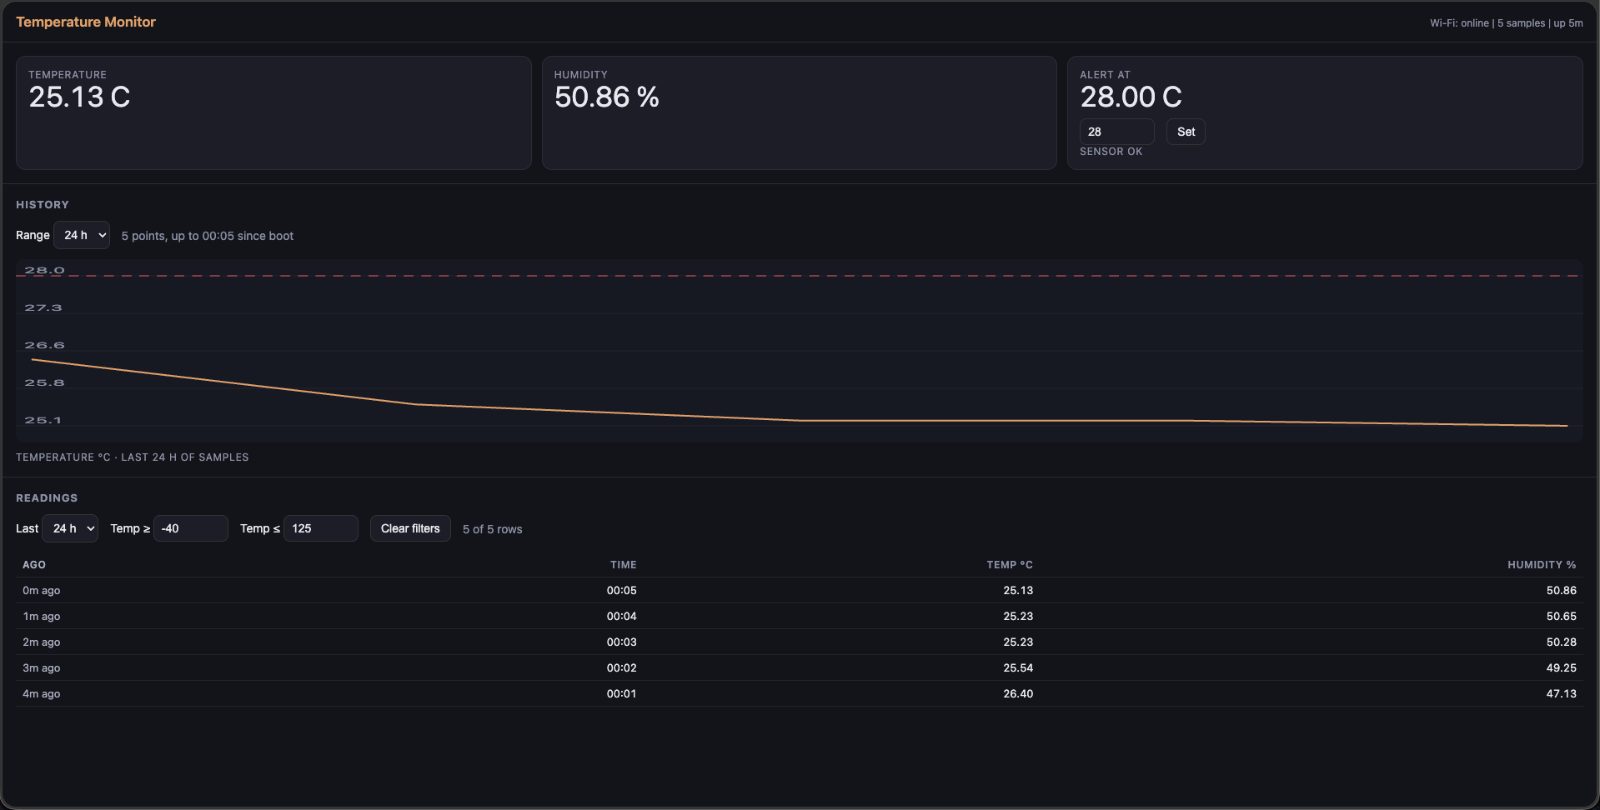Click the Temp ≥ minimum filter field

tap(191, 528)
